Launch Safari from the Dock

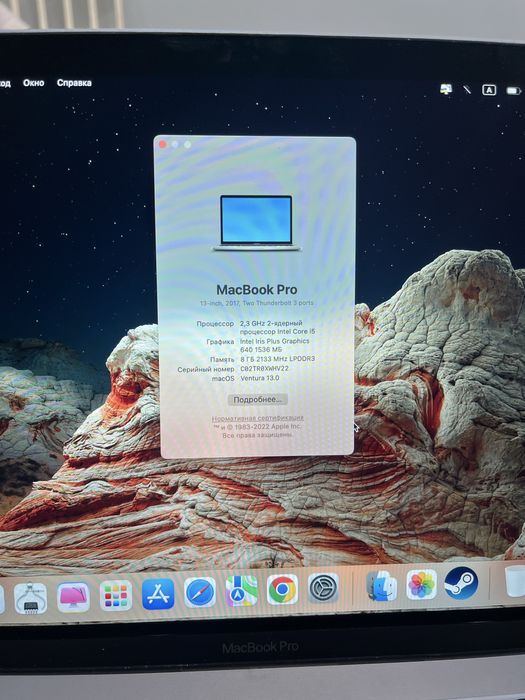(x=200, y=592)
